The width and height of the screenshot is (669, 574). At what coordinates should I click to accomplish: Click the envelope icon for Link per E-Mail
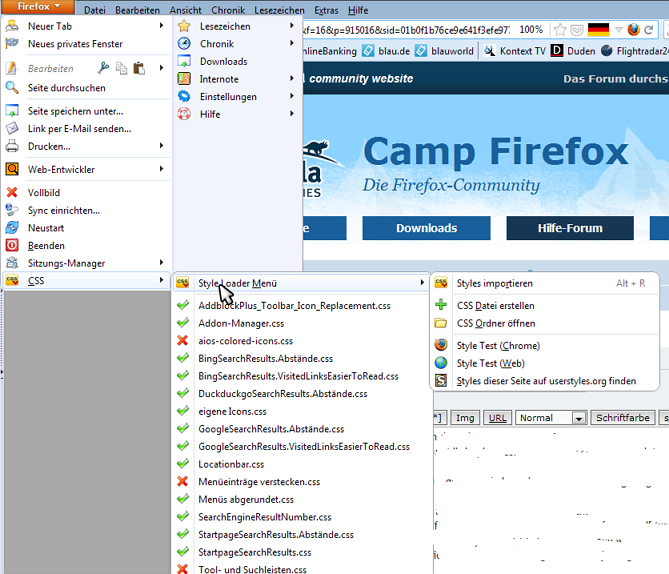[x=12, y=128]
